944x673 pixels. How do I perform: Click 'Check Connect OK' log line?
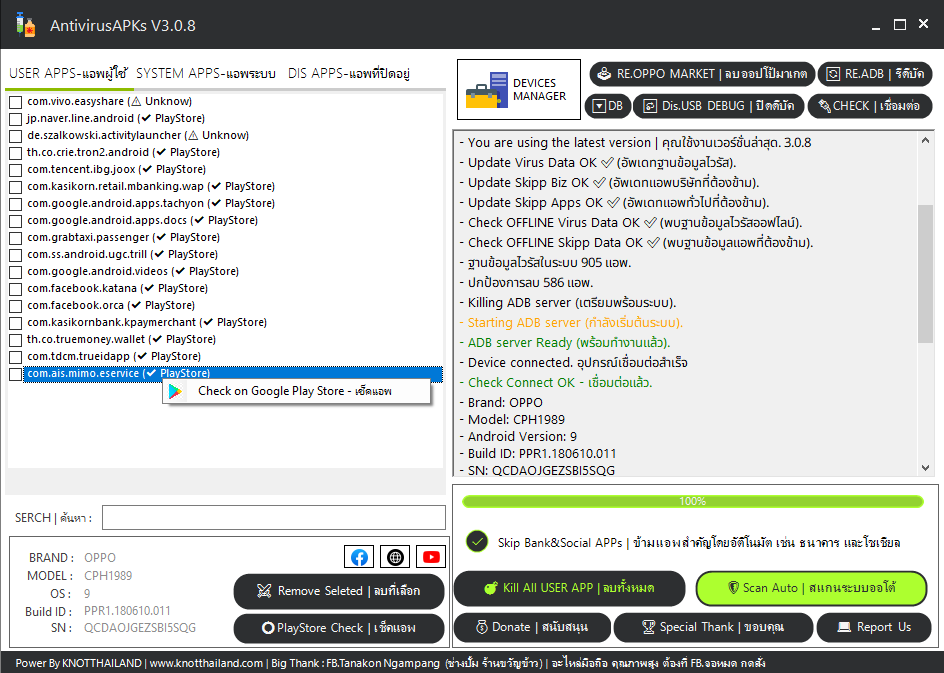tap(556, 383)
